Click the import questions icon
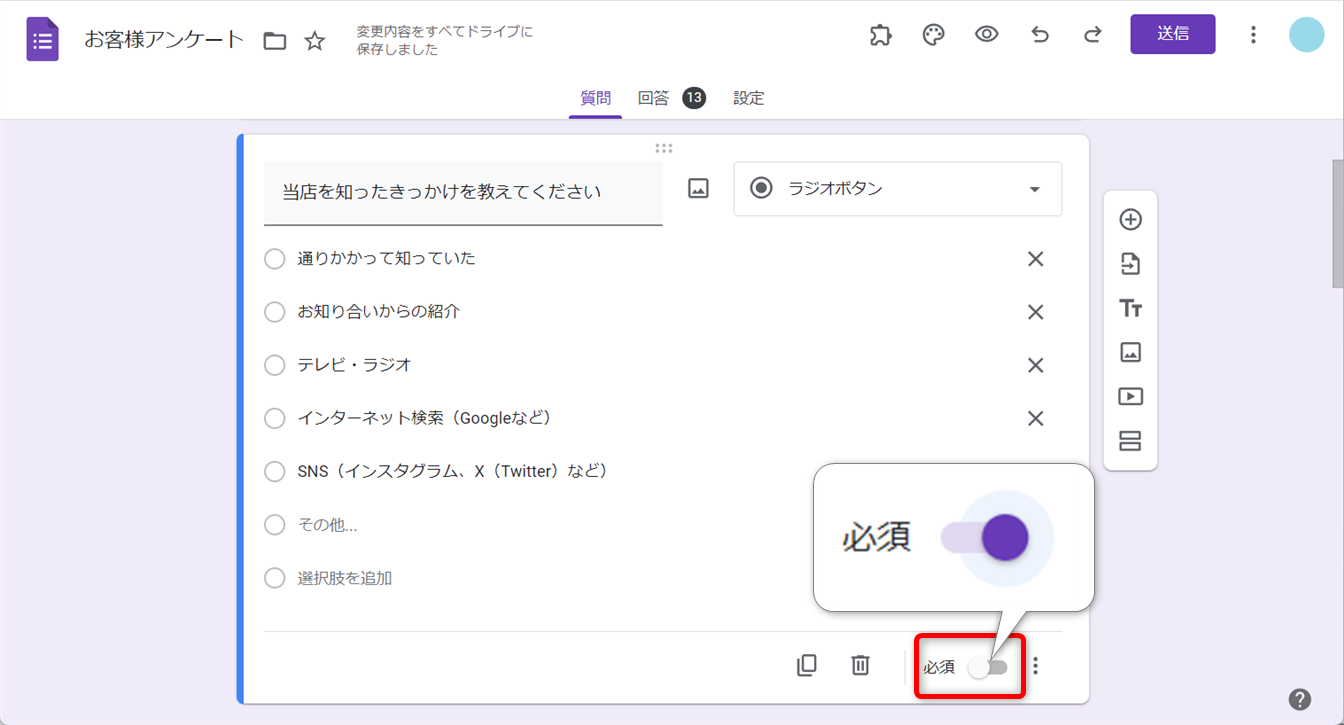 click(1130, 264)
